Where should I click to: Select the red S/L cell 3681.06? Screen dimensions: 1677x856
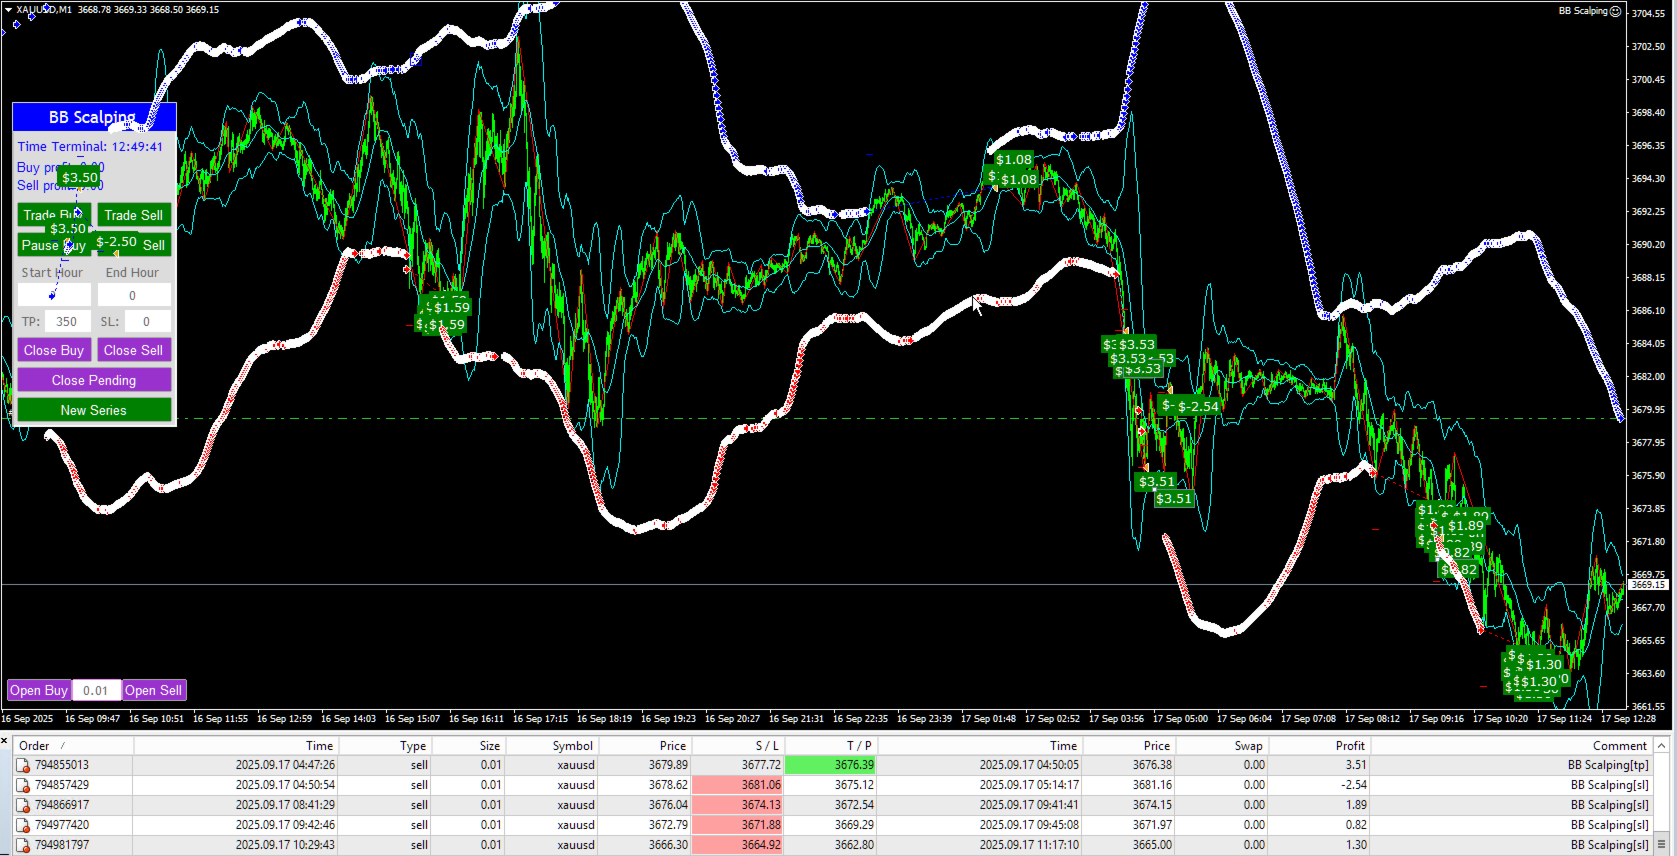pos(737,785)
